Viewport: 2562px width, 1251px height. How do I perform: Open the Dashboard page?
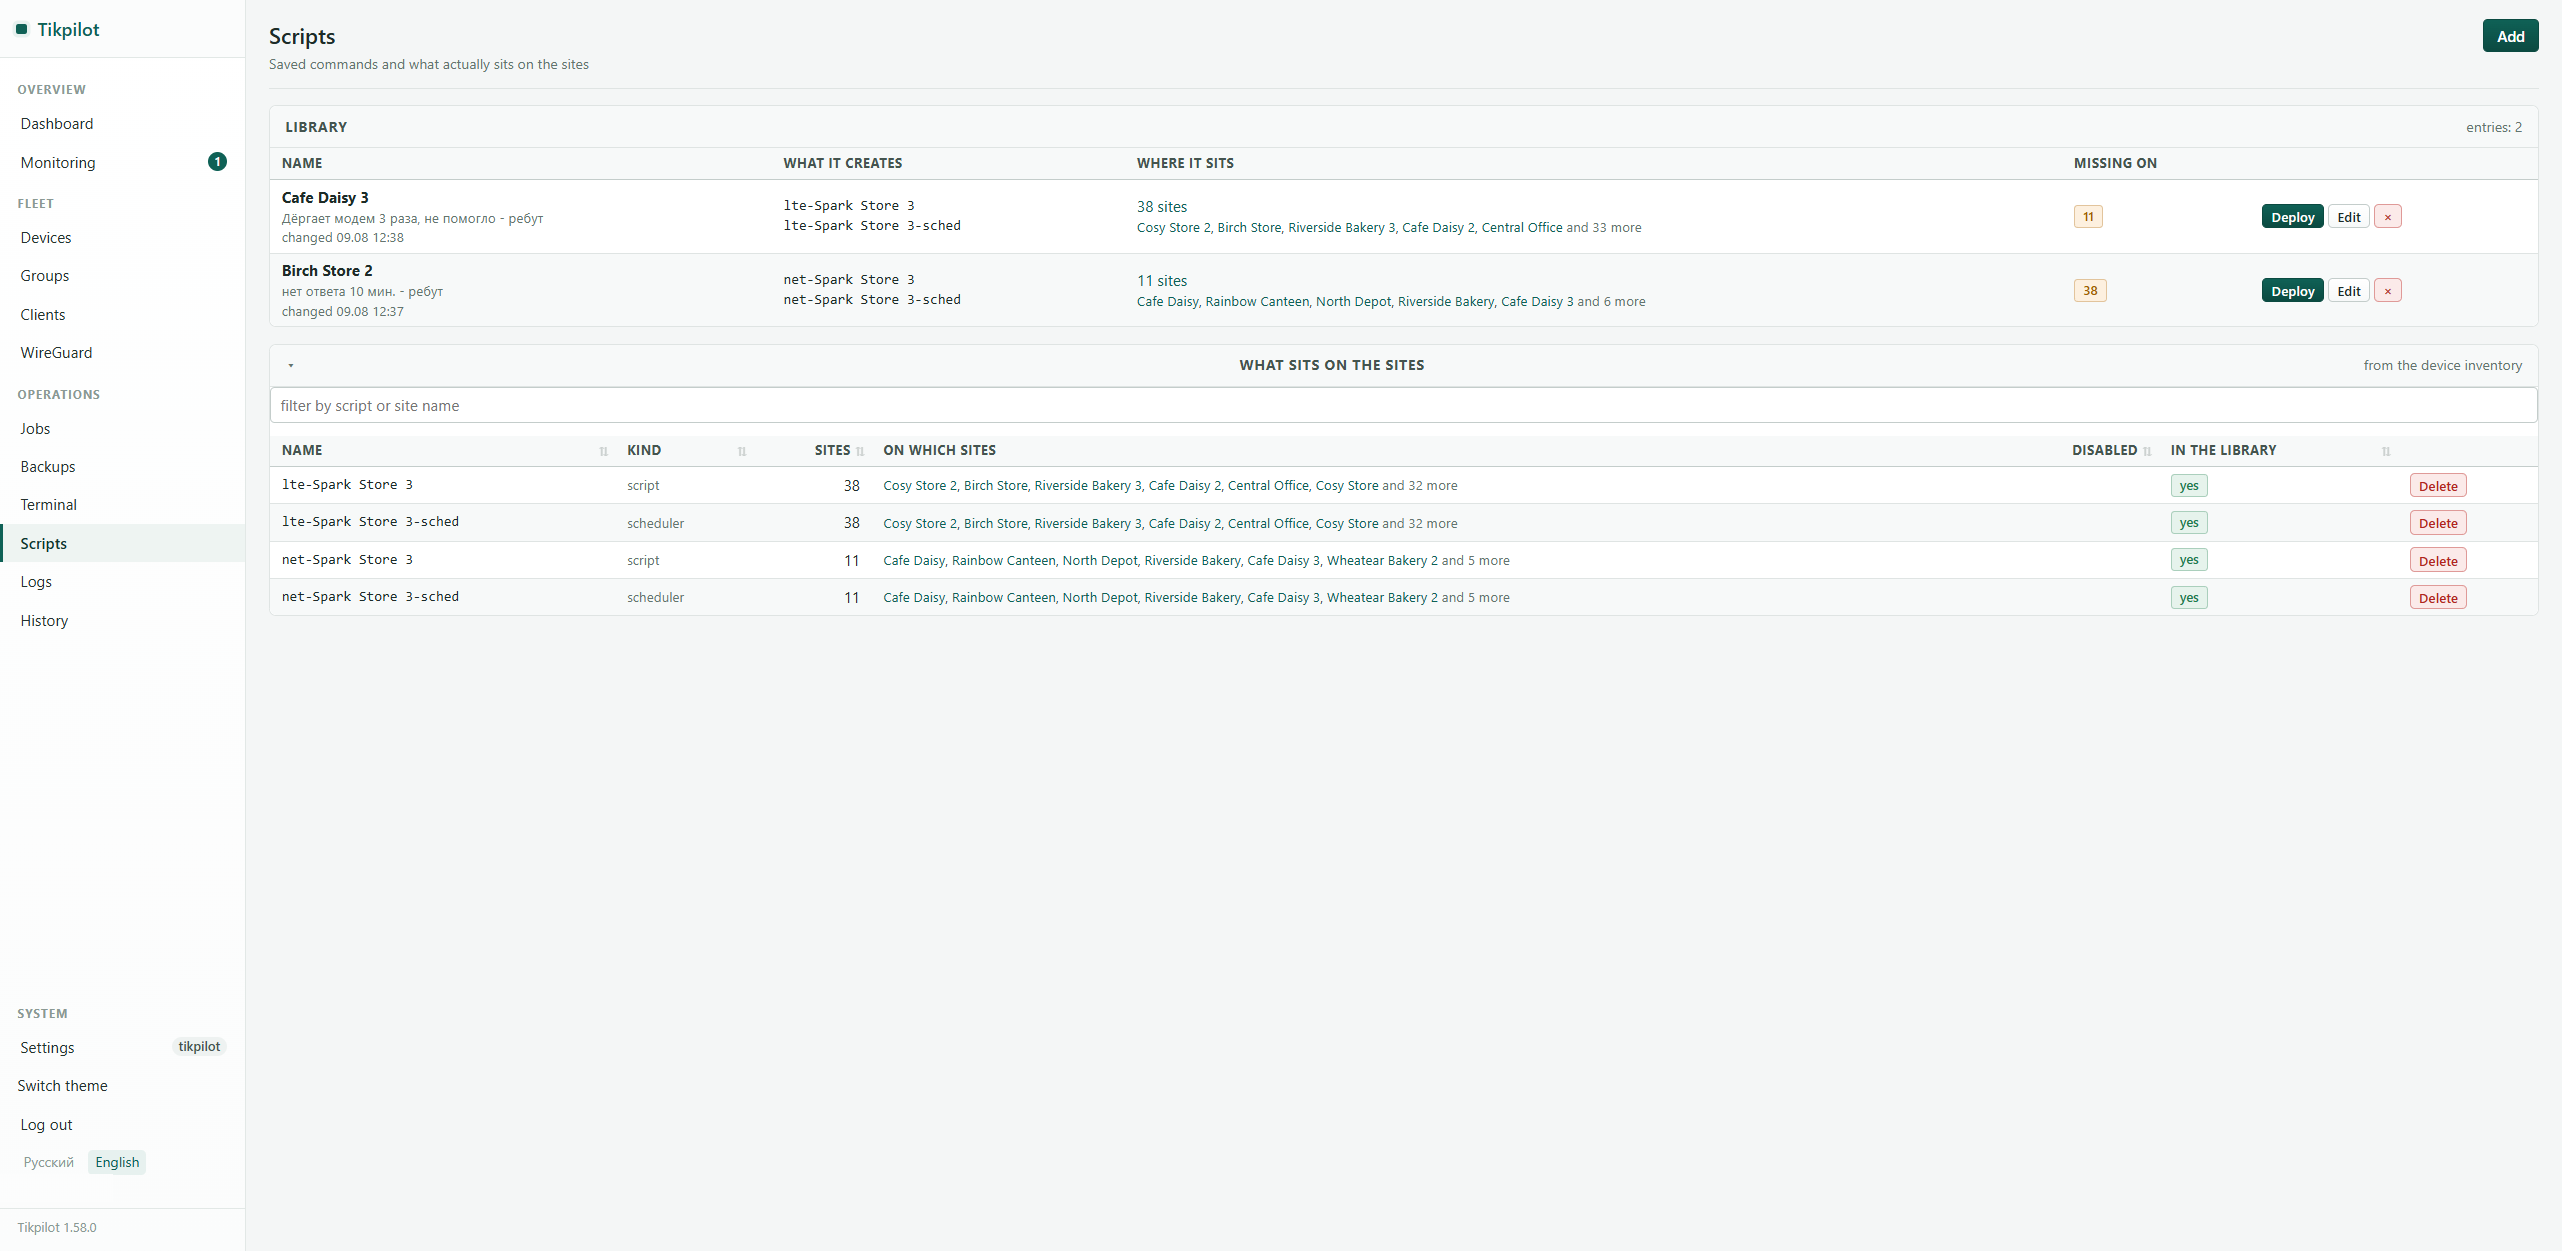tap(122, 124)
